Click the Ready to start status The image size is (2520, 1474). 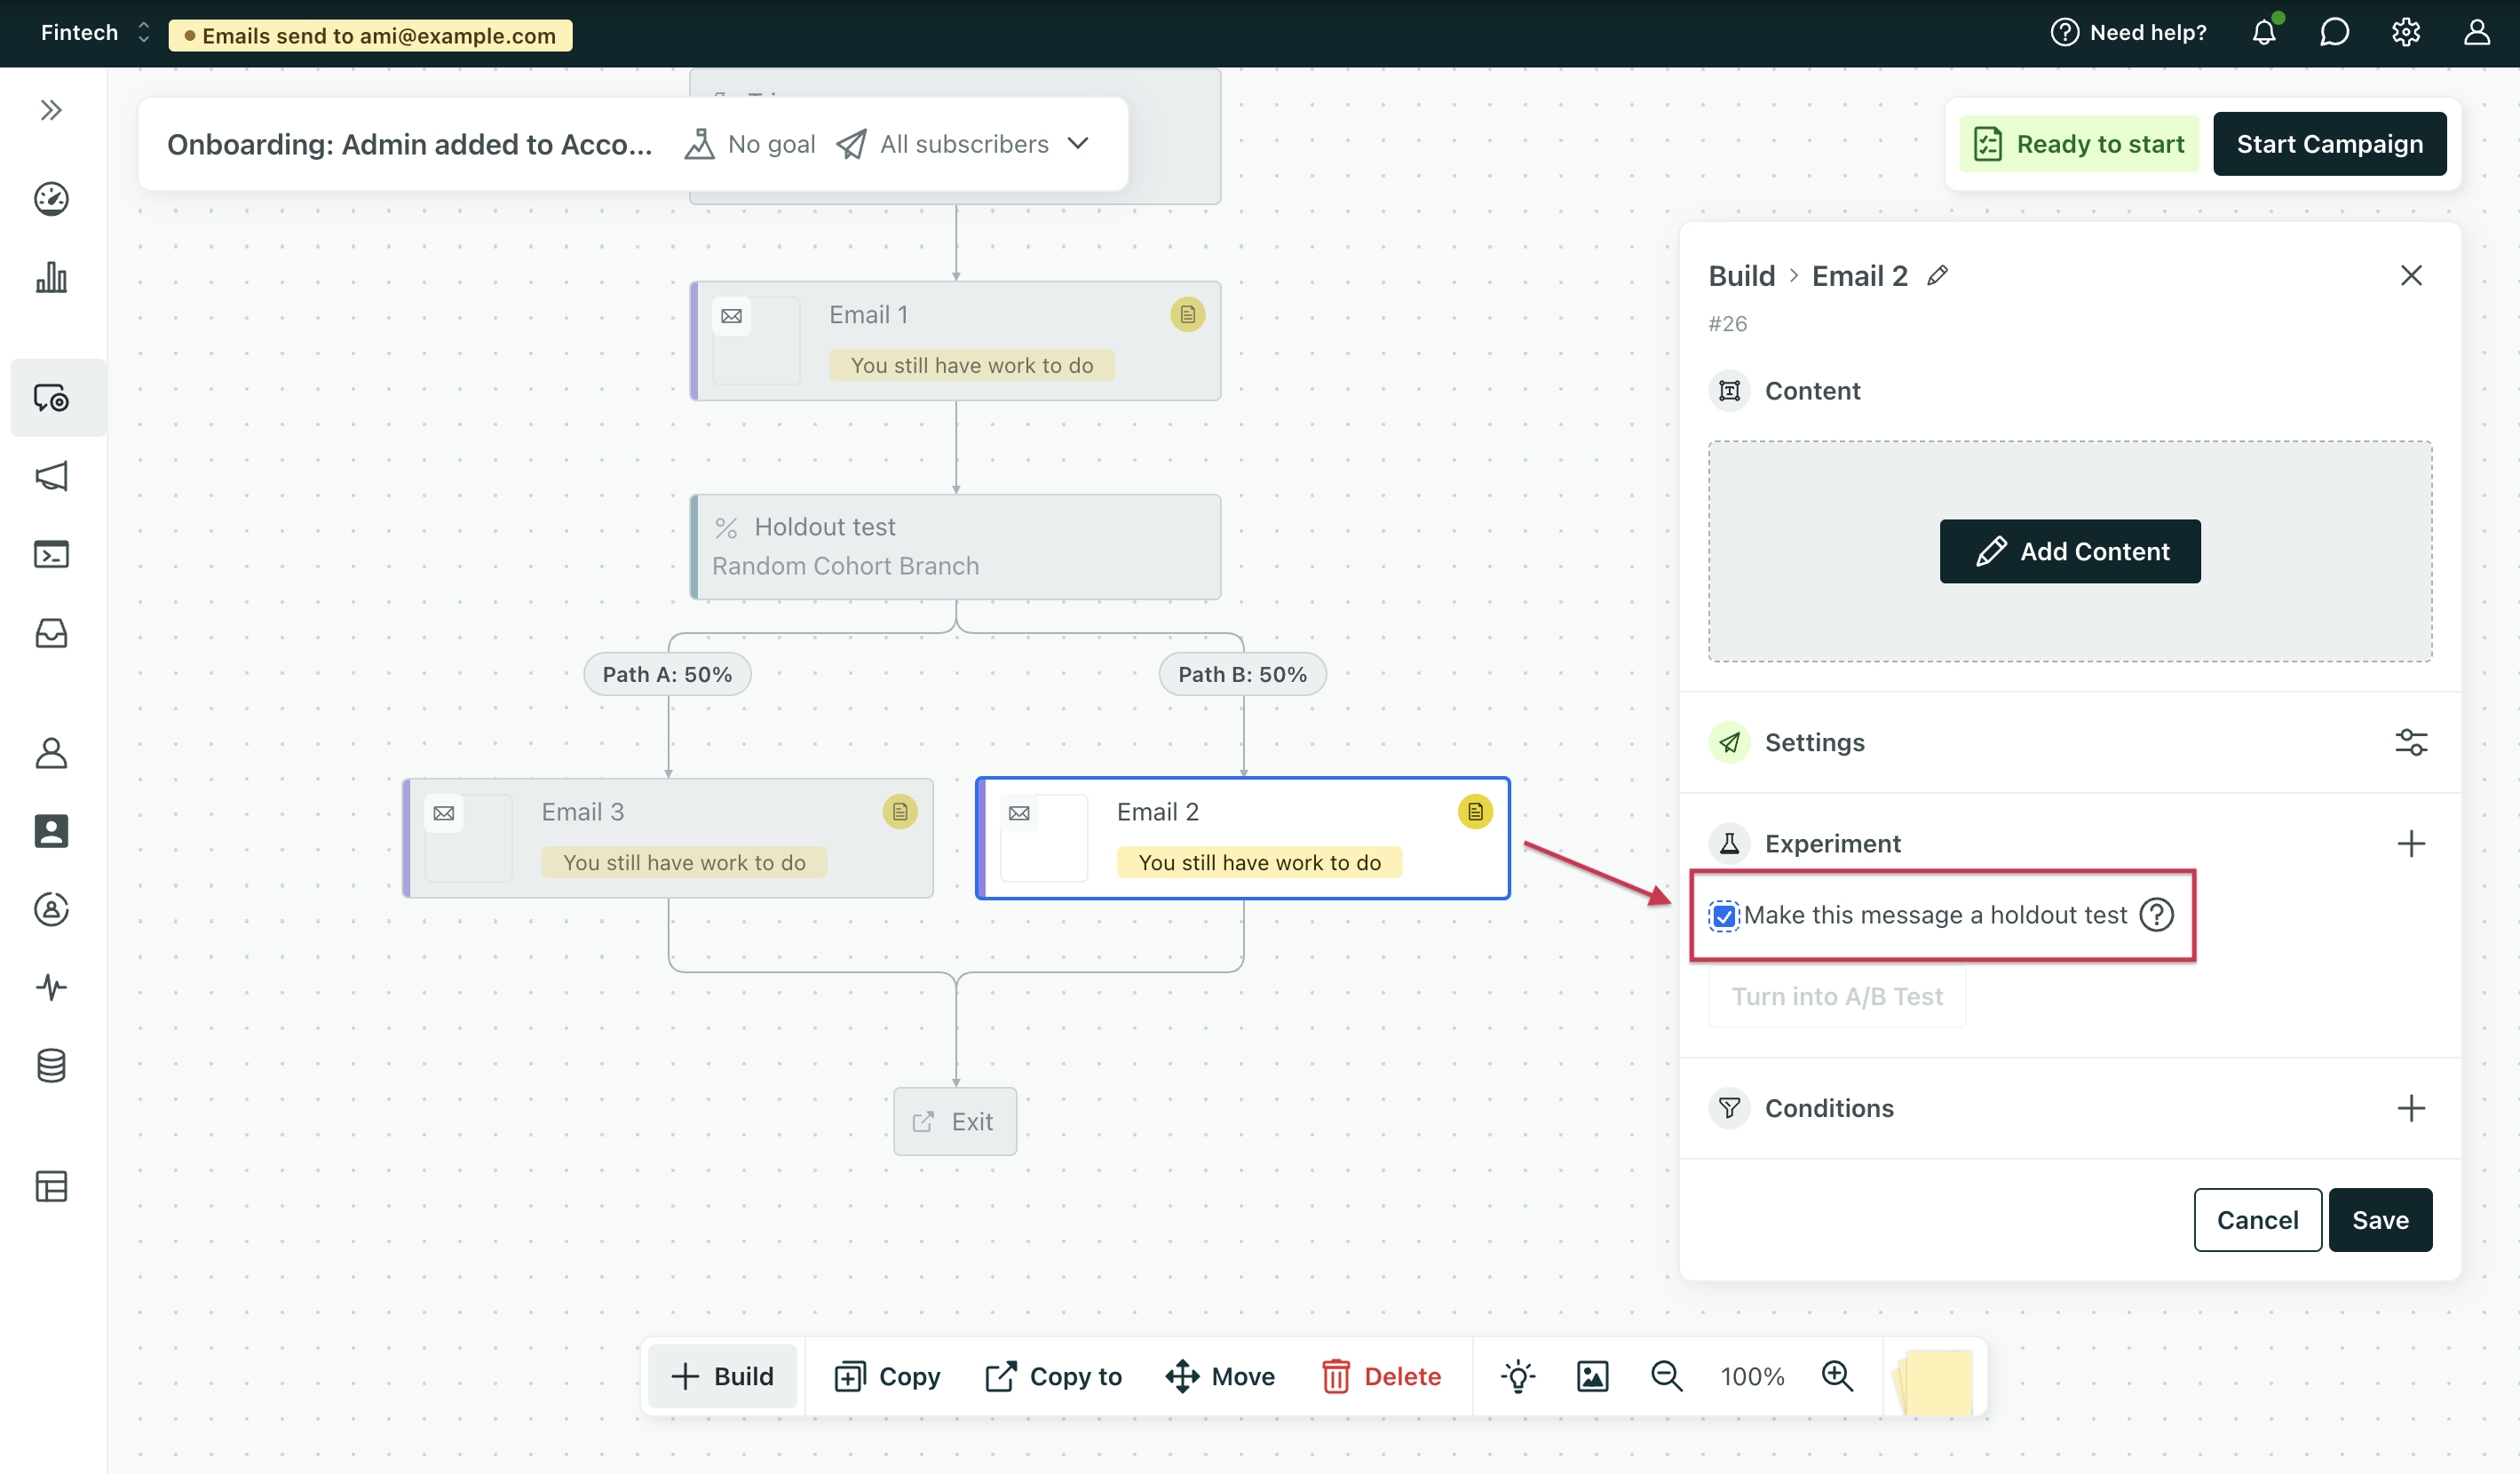click(x=2079, y=144)
